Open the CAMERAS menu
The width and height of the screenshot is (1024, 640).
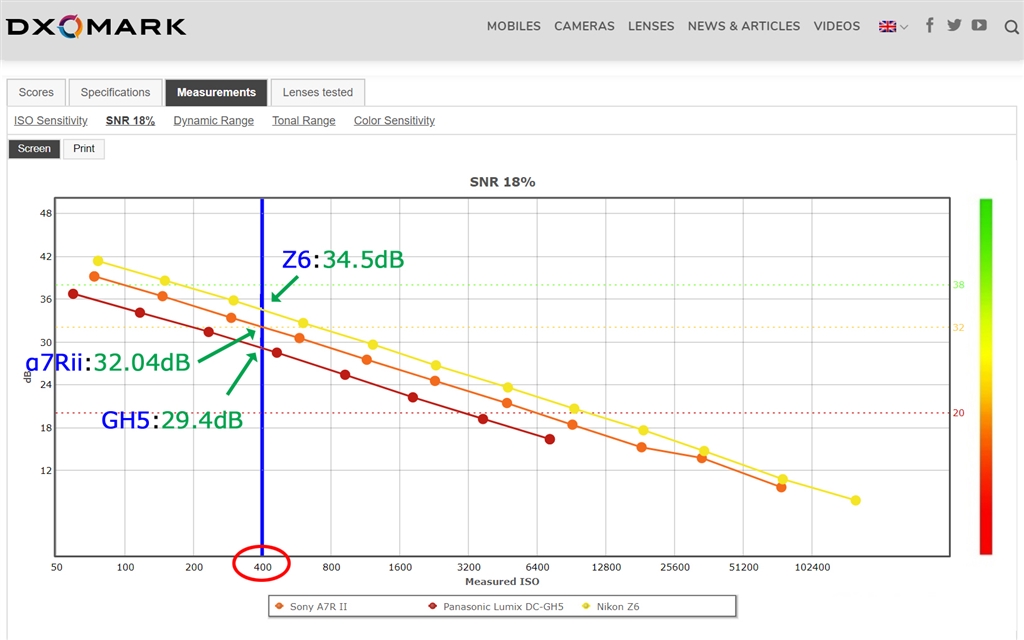click(x=584, y=26)
